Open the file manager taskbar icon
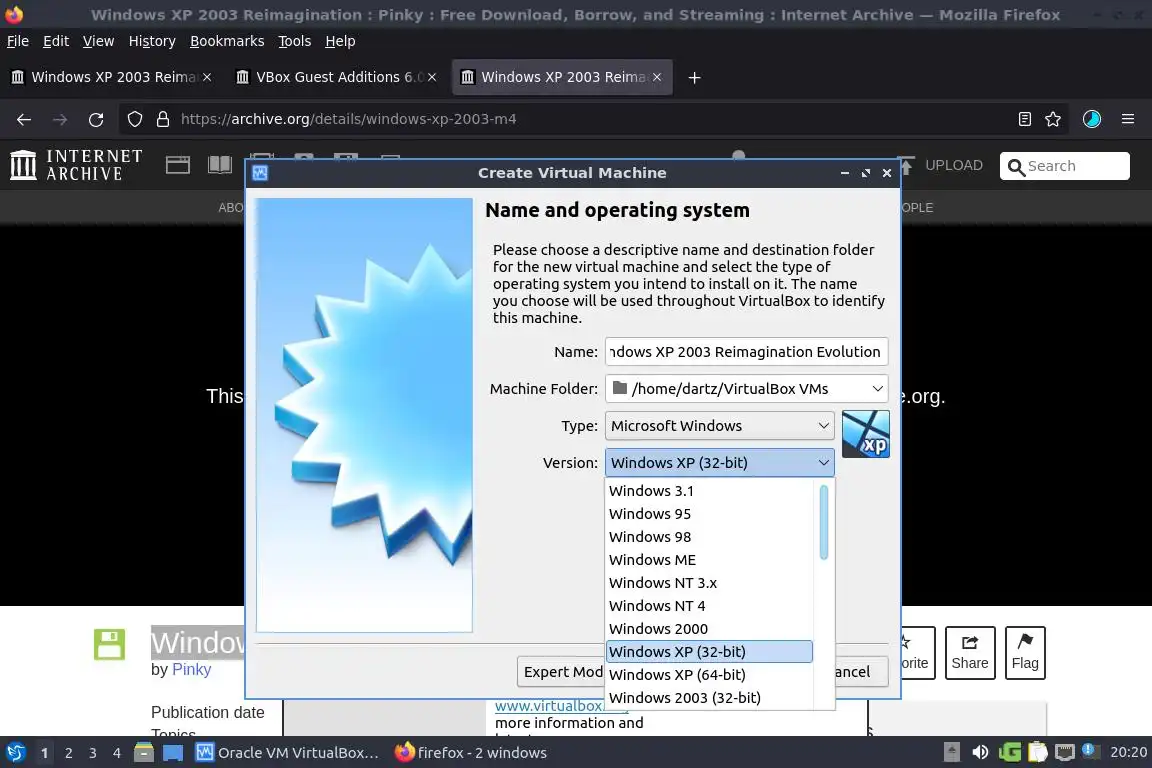The width and height of the screenshot is (1152, 768). [x=144, y=752]
